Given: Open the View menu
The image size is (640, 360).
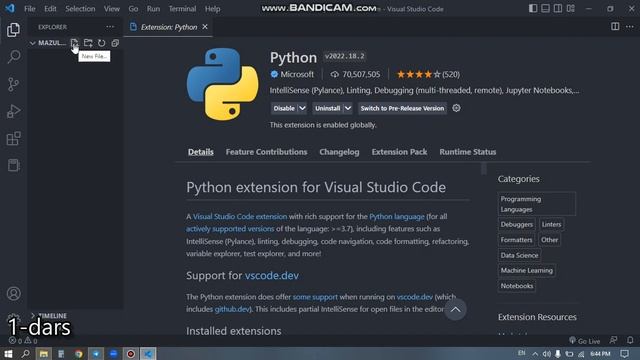Looking at the screenshot, I should tap(111, 9).
